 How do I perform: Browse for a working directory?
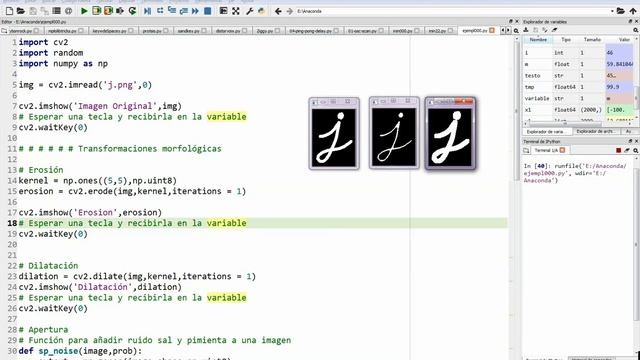click(x=621, y=11)
